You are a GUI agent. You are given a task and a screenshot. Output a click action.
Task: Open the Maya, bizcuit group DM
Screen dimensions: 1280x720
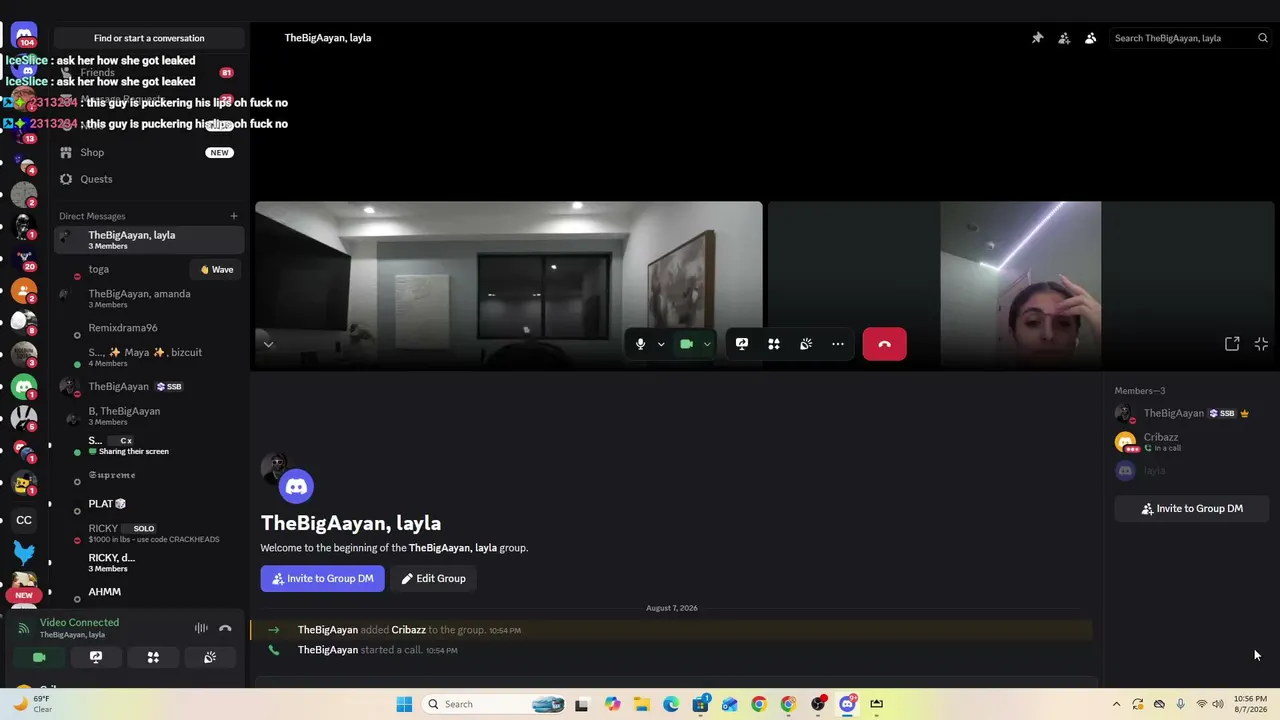(149, 357)
